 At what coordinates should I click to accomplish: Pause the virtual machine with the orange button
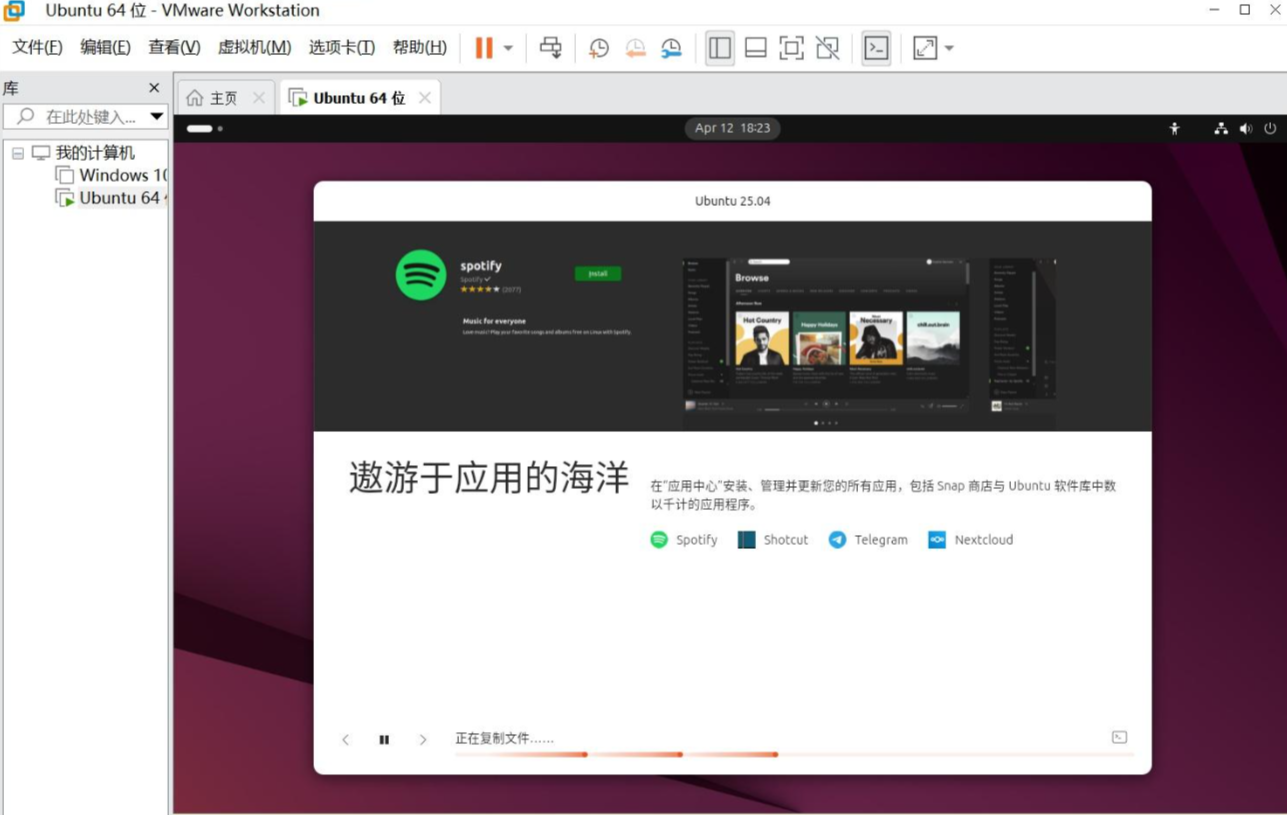tap(484, 48)
